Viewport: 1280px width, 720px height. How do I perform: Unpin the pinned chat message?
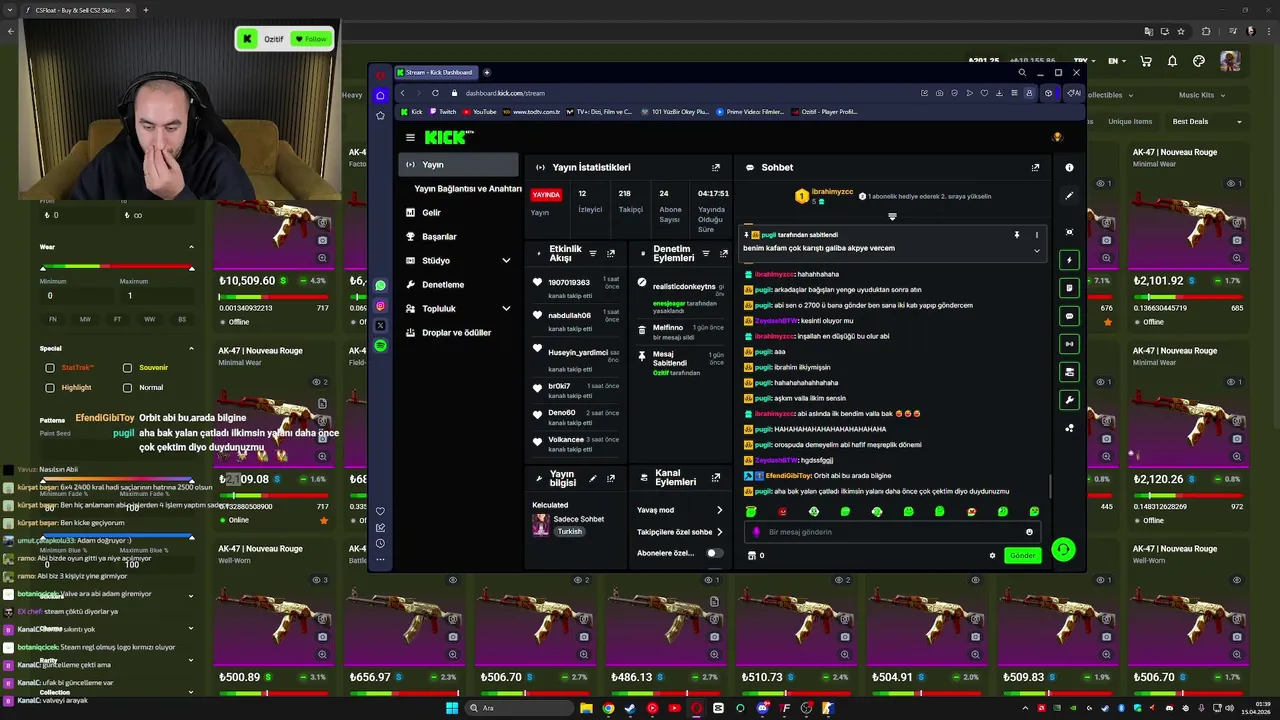(x=1017, y=235)
